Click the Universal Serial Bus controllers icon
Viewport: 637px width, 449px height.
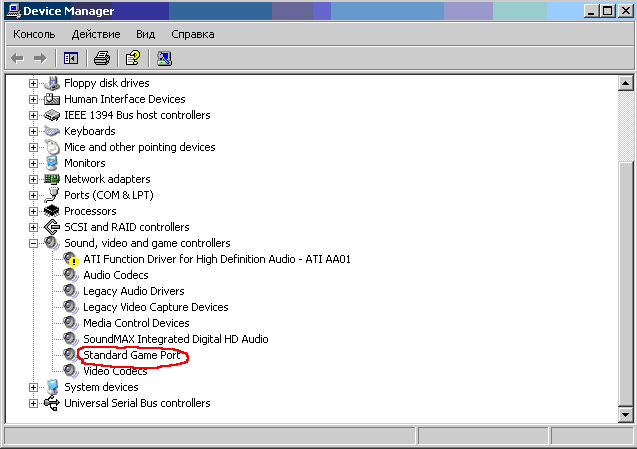52,403
